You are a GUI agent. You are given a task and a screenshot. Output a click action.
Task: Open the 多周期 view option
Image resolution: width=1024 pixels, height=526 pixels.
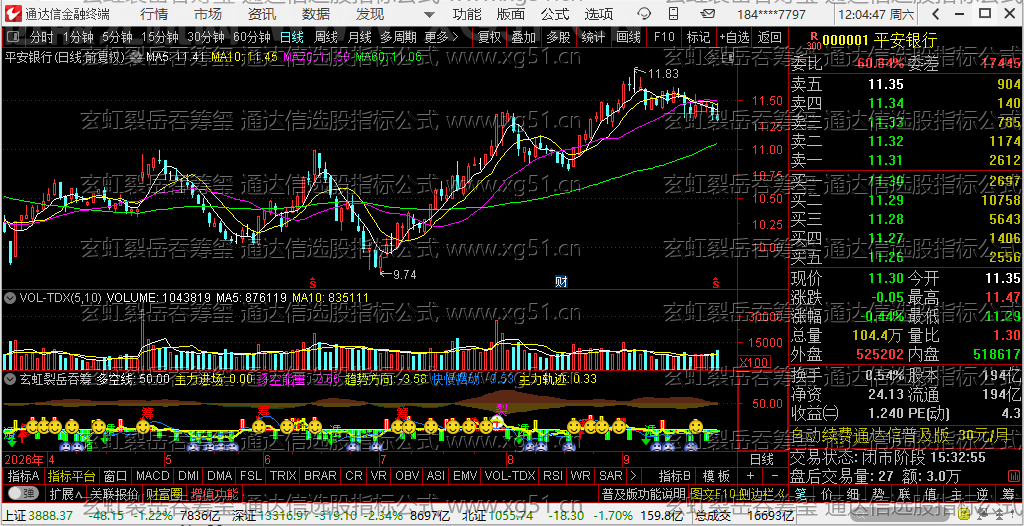point(399,37)
